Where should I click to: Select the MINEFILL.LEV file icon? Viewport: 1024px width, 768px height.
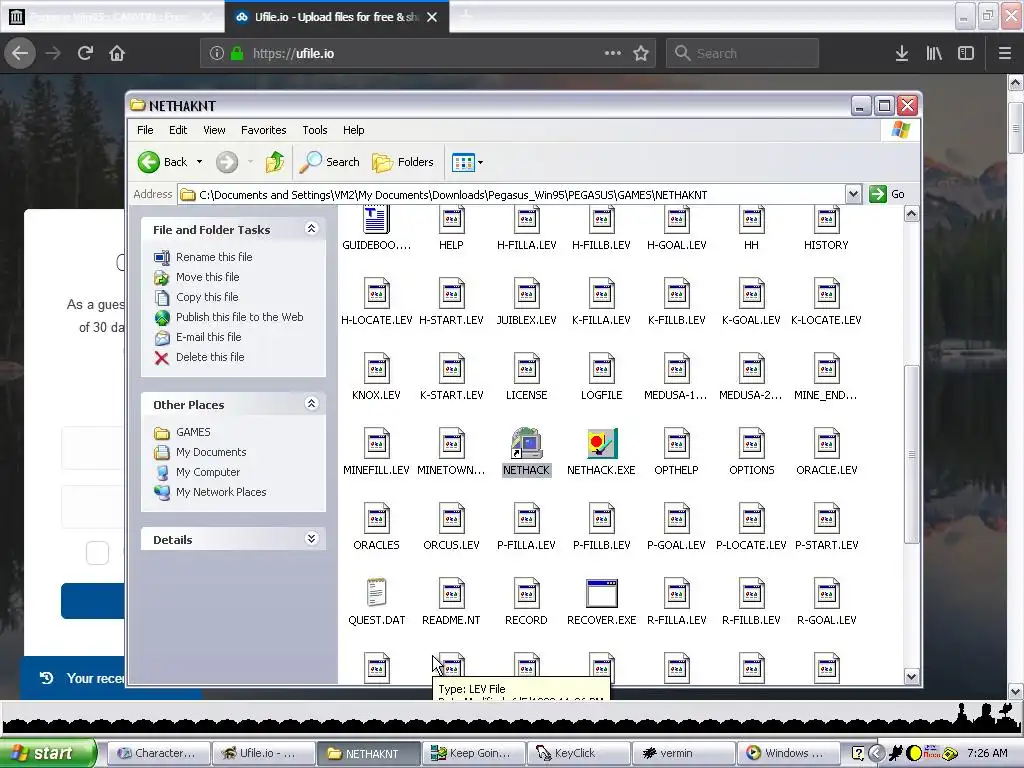[x=376, y=444]
